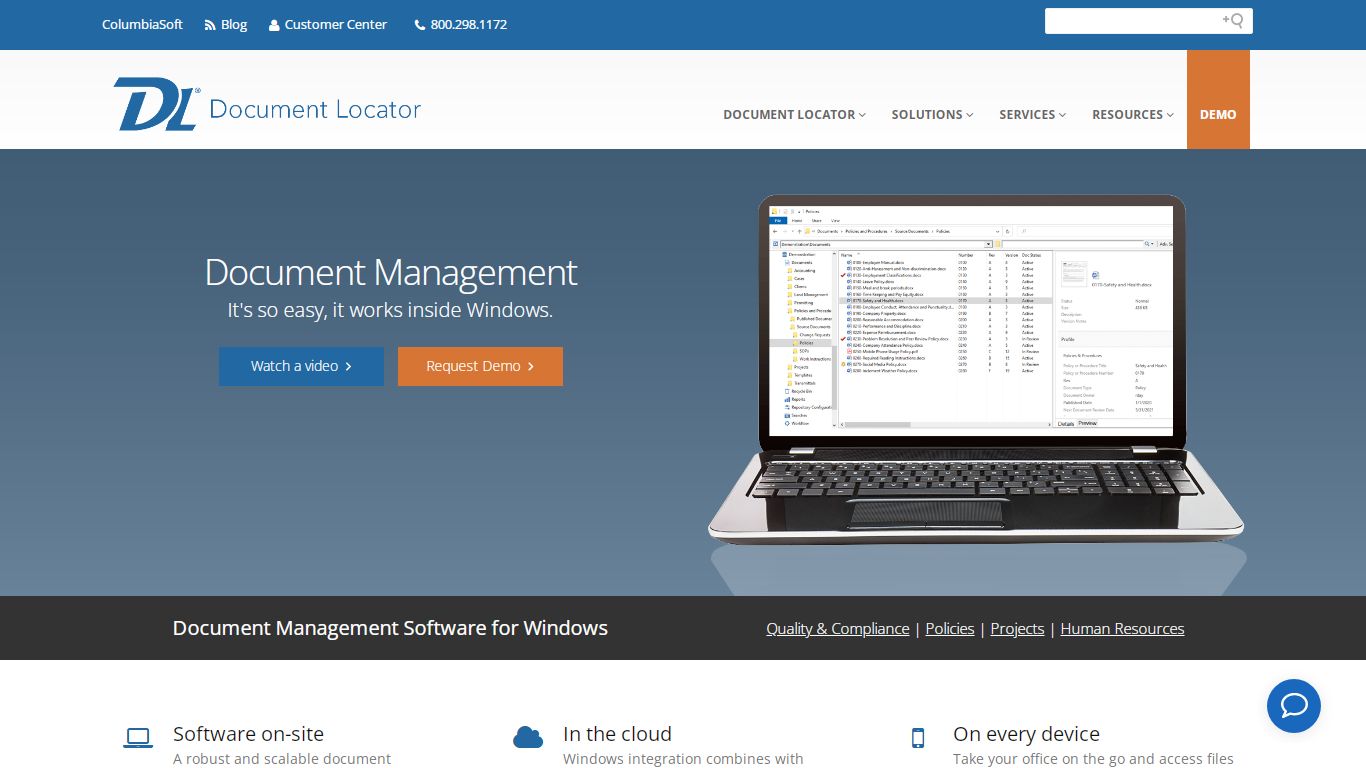
Task: Click the RSS icon beside Blog
Action: [x=210, y=25]
